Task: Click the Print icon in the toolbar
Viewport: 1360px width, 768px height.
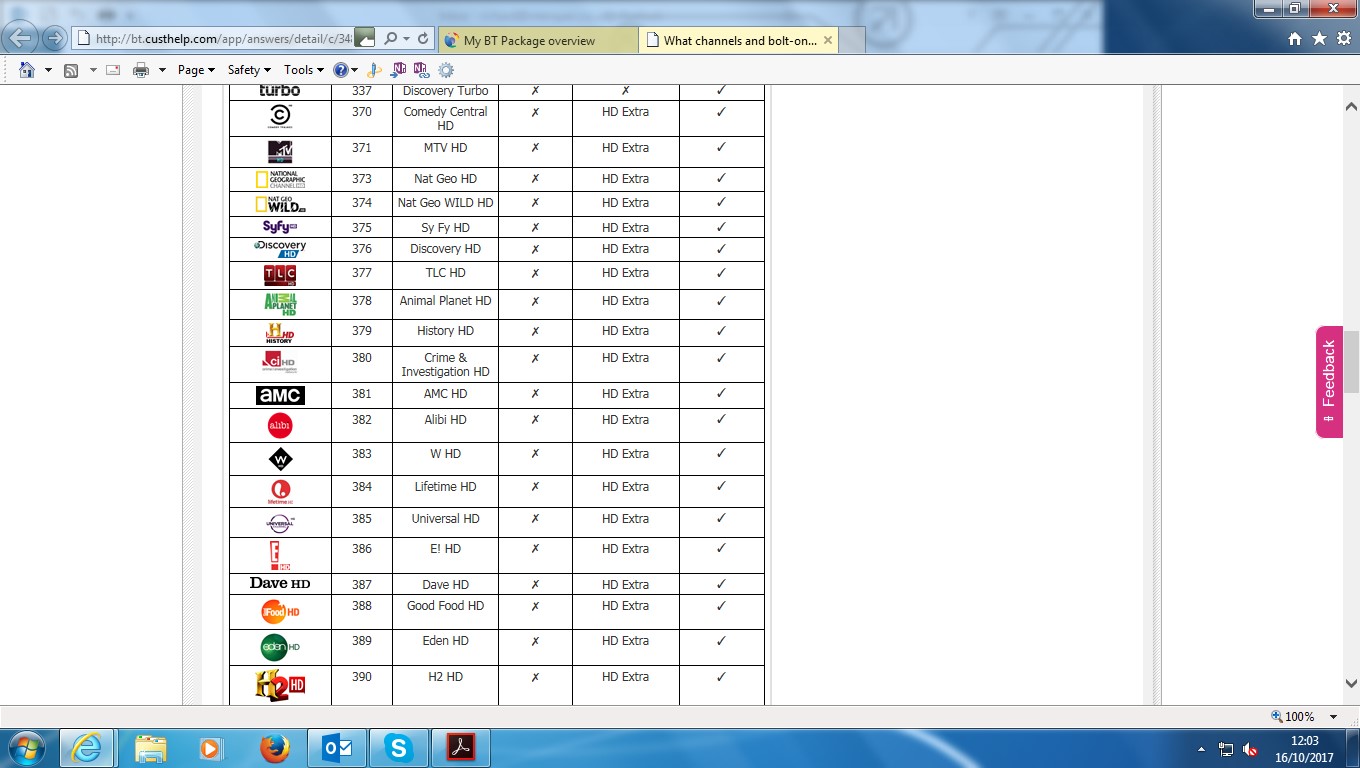Action: coord(141,70)
